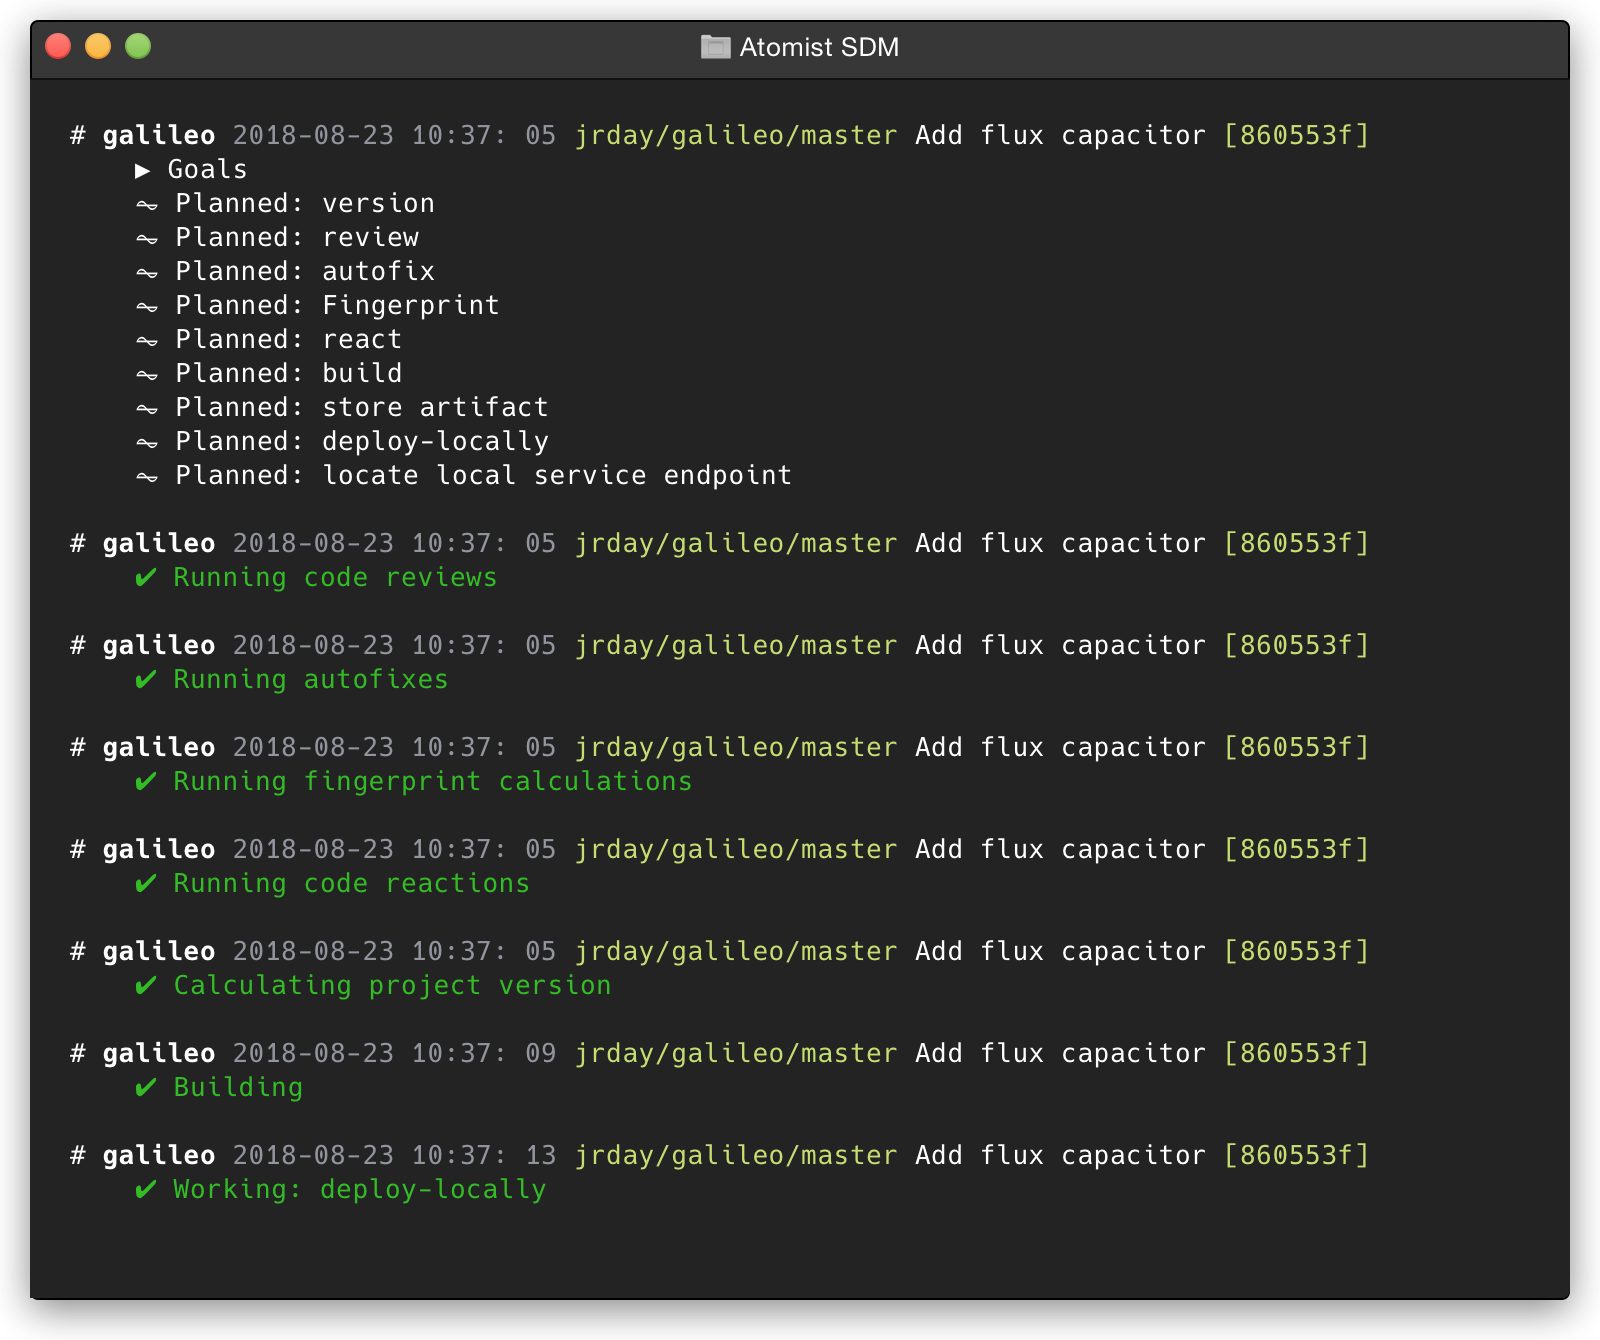Screen dimensions: 1600x1340
Task: Click 'Add flux capacitor' above Running code reactions
Action: (1060, 849)
